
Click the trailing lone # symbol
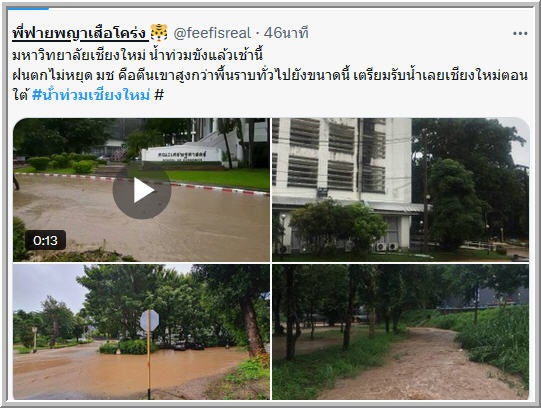point(159,94)
